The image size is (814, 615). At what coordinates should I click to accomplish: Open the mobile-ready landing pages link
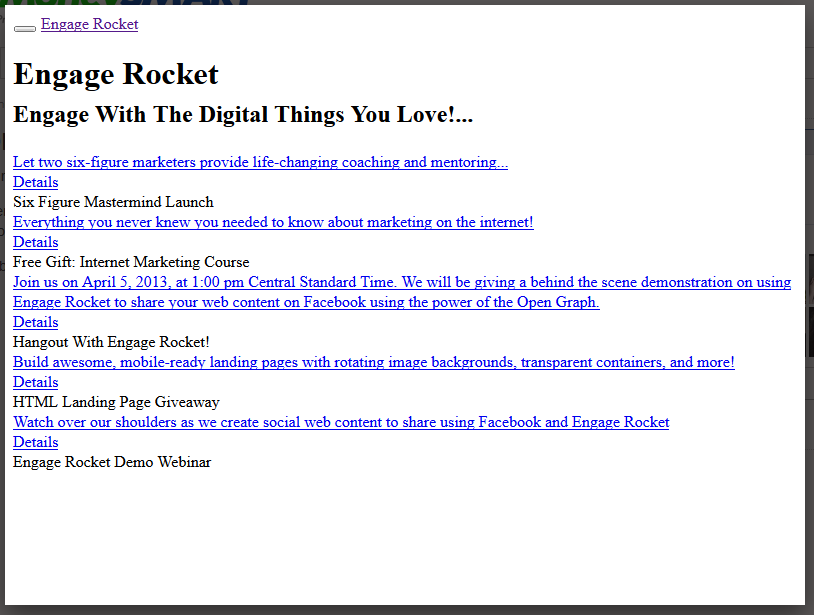click(374, 362)
